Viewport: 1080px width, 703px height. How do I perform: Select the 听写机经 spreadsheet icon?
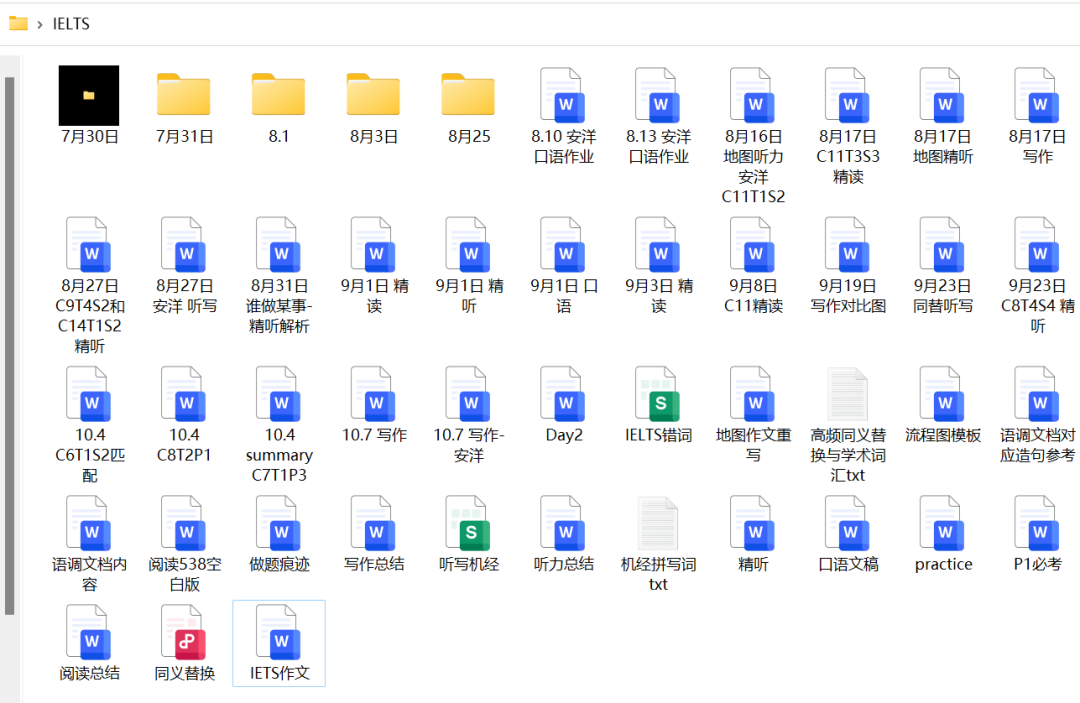[x=469, y=523]
